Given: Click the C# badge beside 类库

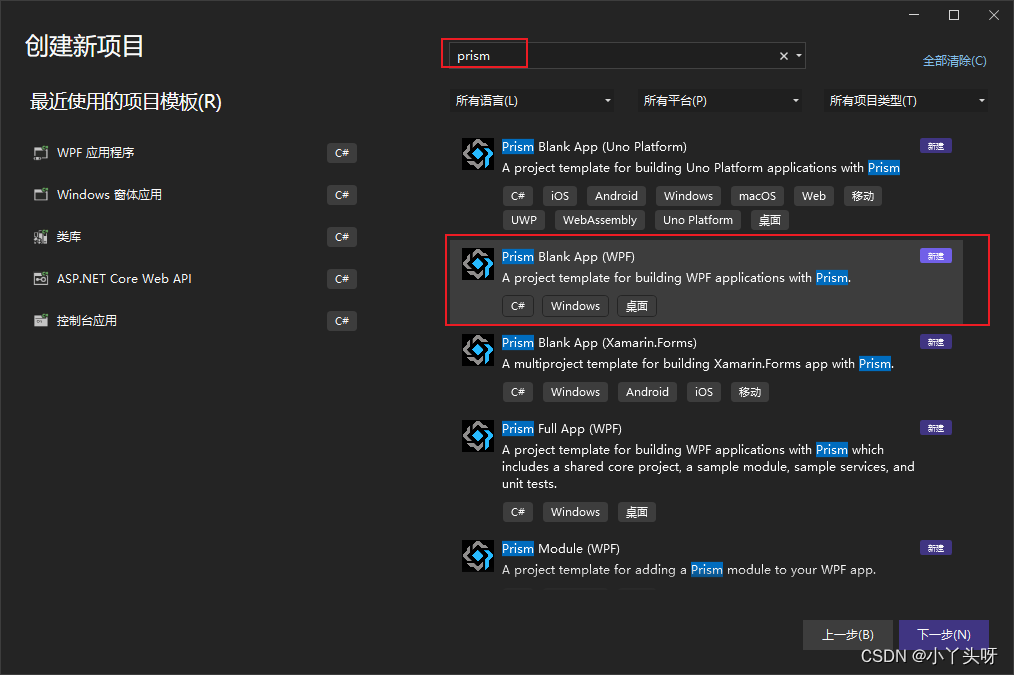Looking at the screenshot, I should click(342, 237).
